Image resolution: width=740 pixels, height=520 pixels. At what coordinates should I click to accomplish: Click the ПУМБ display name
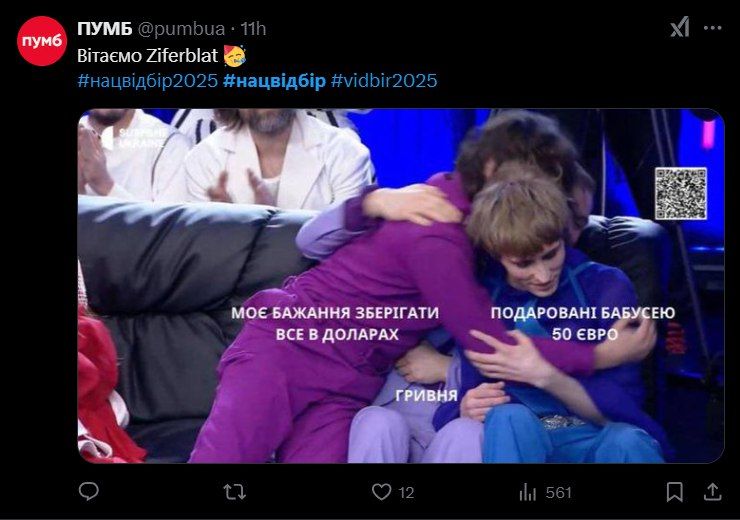105,29
